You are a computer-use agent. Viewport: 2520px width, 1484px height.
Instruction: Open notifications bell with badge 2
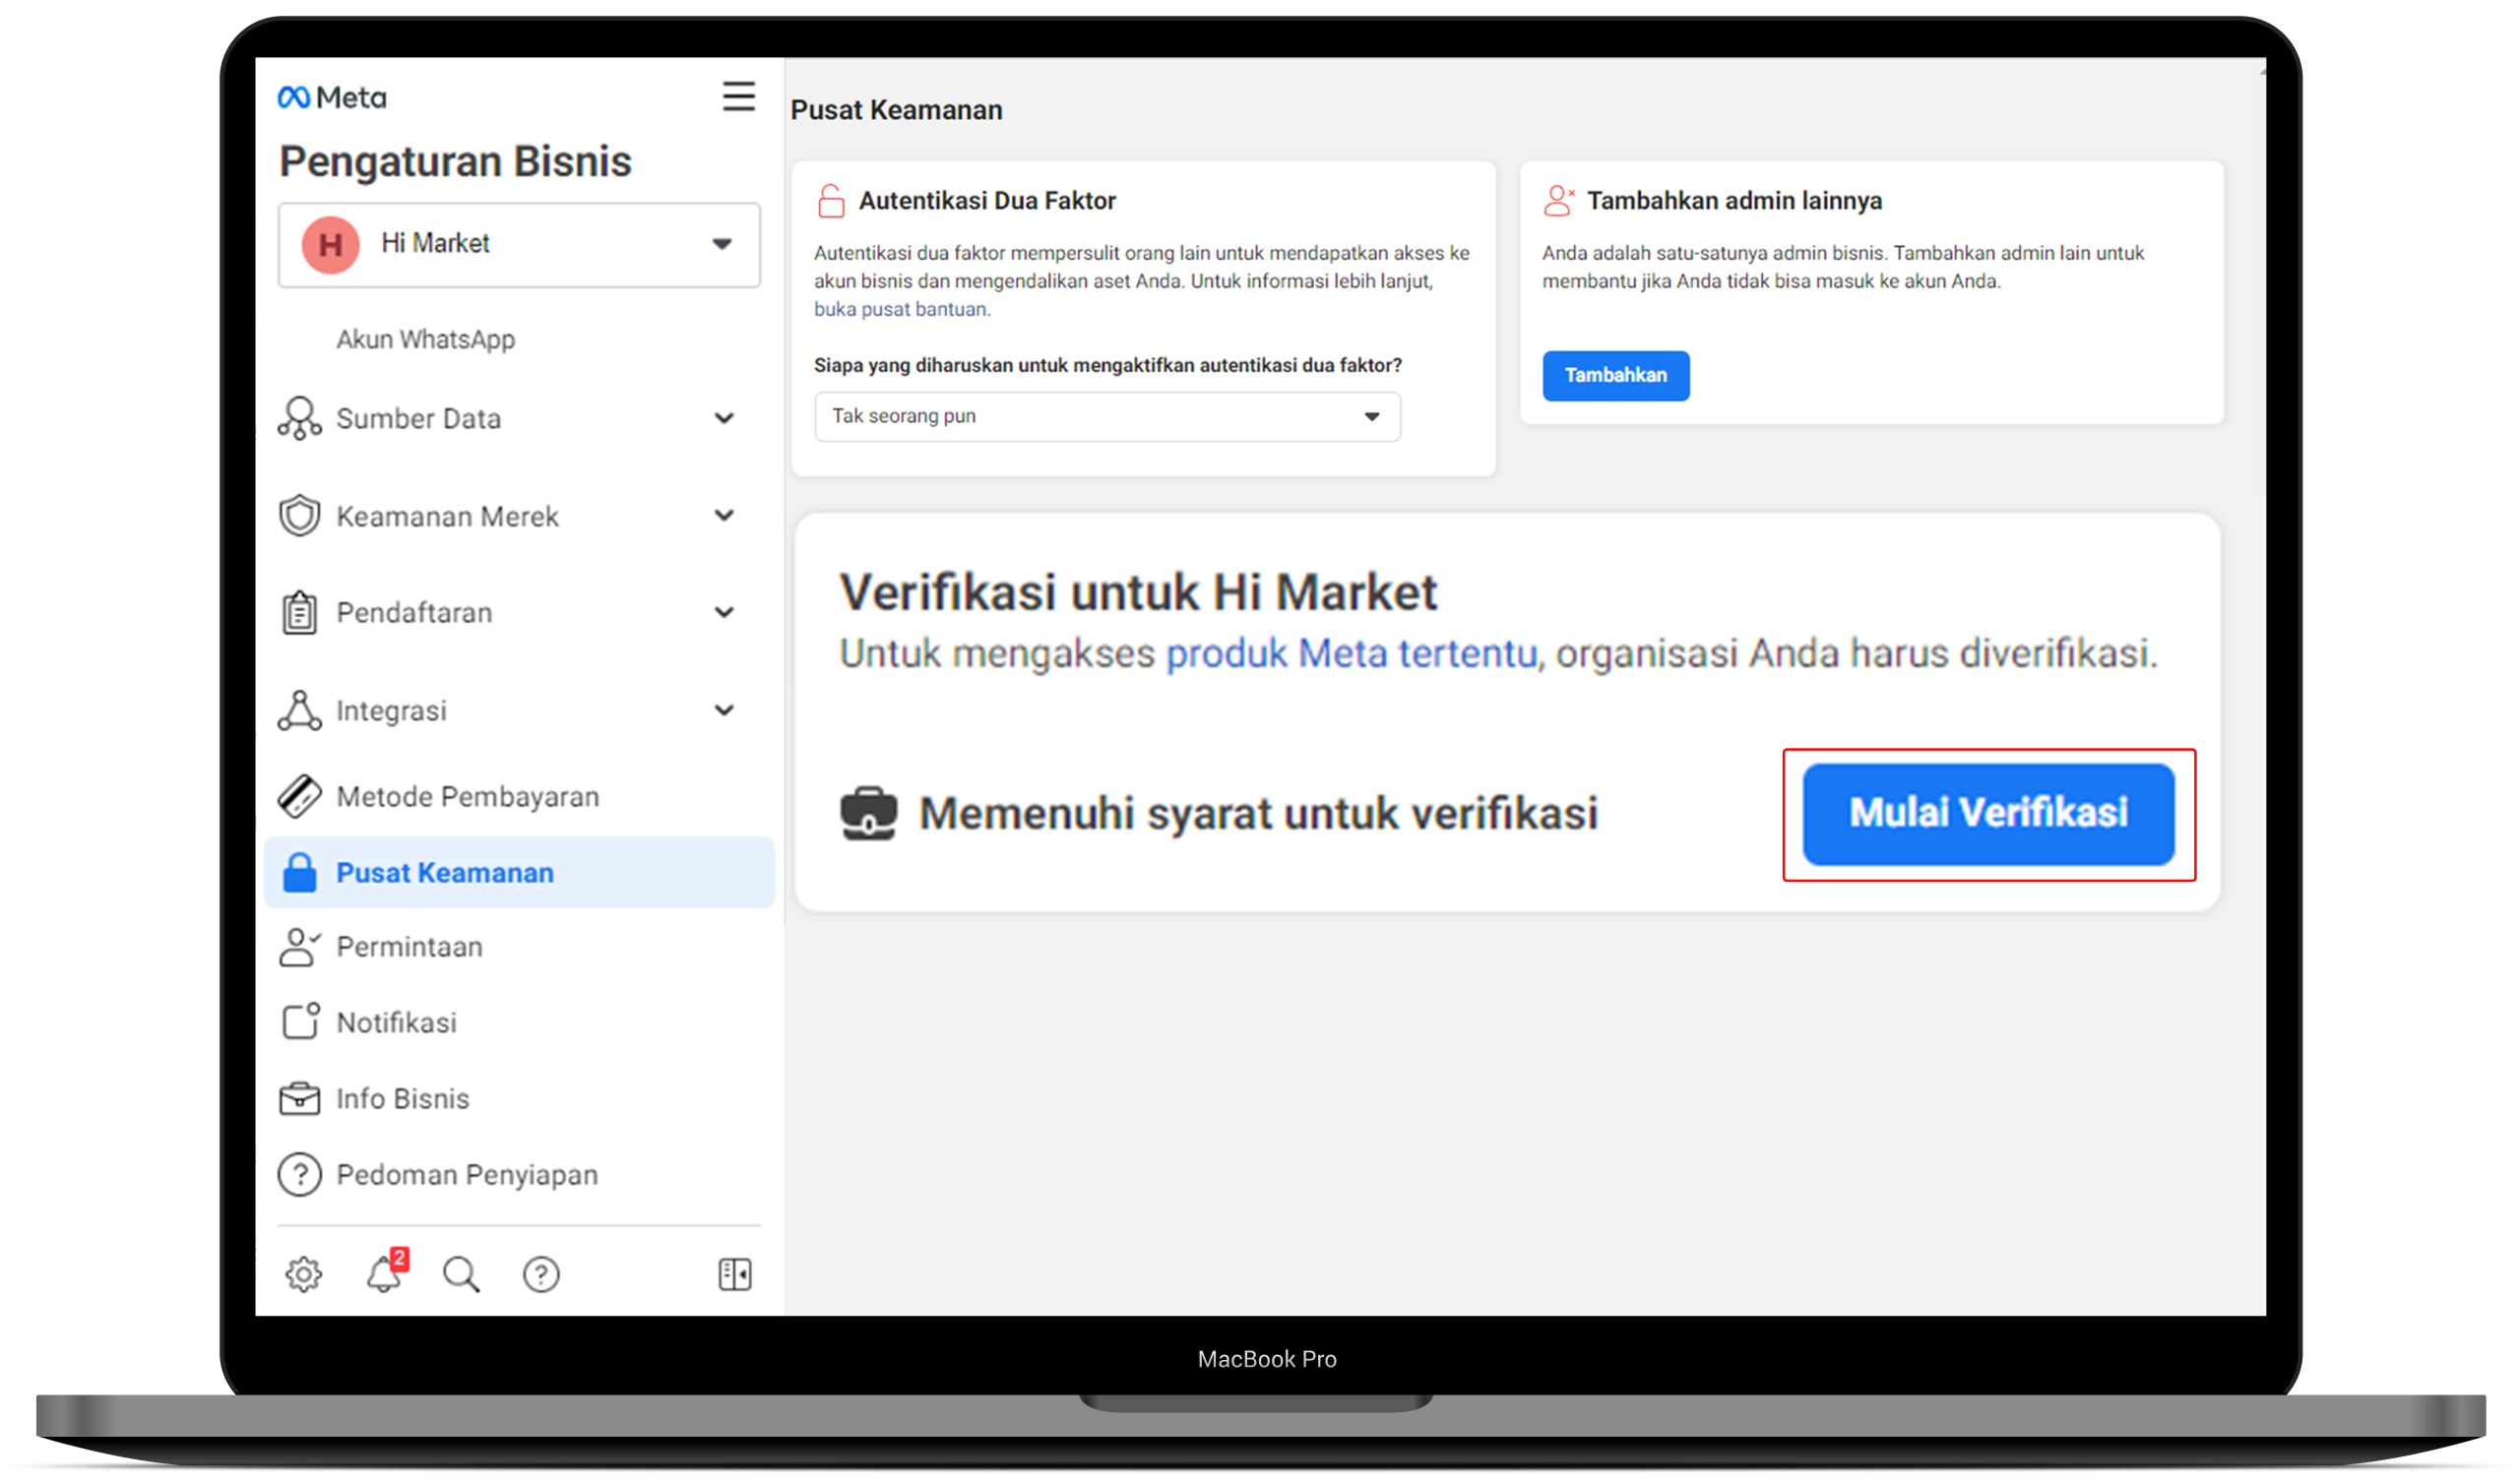point(386,1271)
